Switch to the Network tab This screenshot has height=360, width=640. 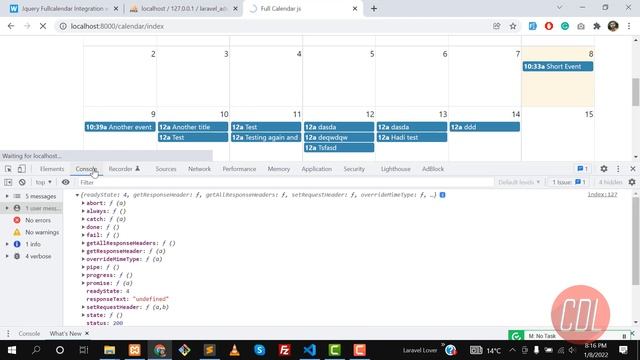pos(199,169)
